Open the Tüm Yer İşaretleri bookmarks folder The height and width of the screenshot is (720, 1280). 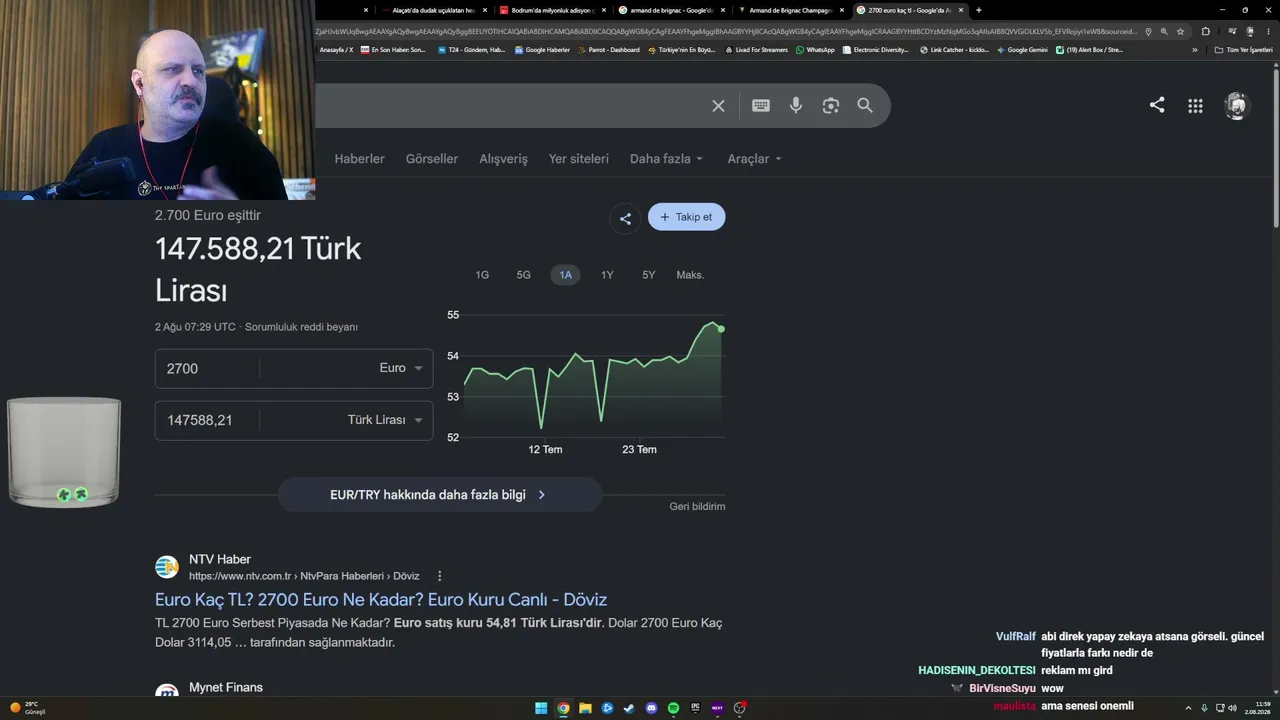coord(1243,50)
